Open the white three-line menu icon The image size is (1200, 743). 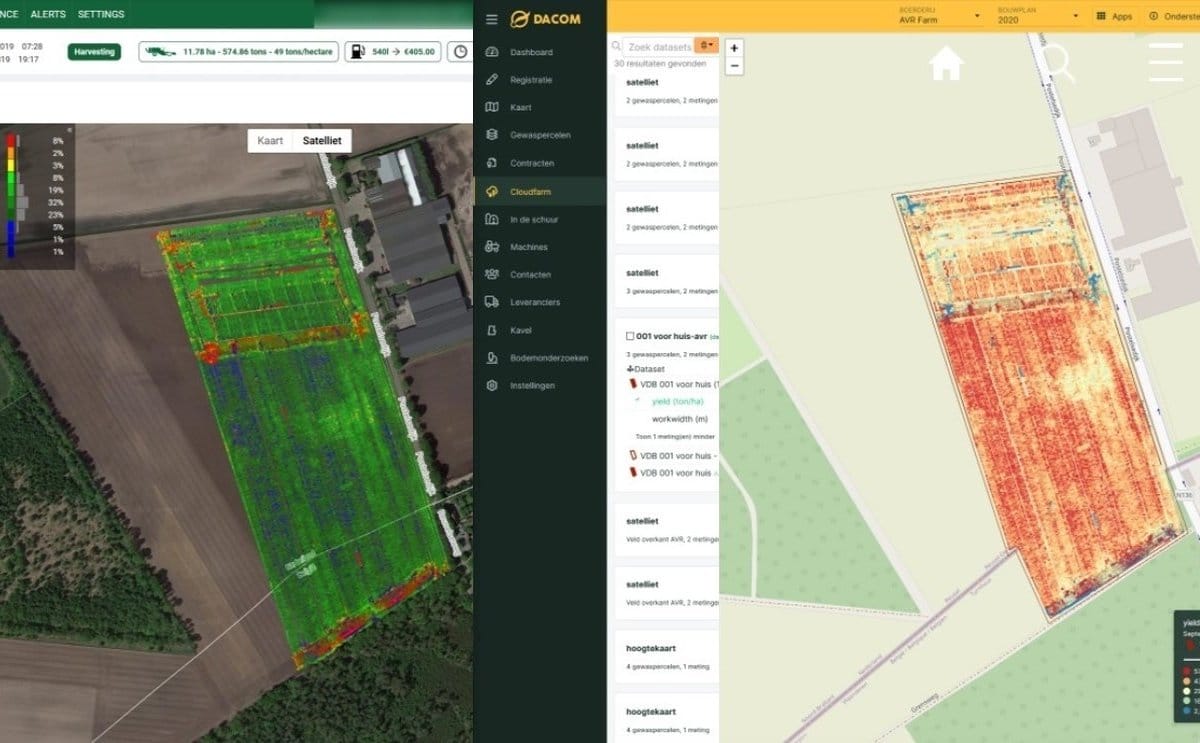pyautogui.click(x=1166, y=62)
